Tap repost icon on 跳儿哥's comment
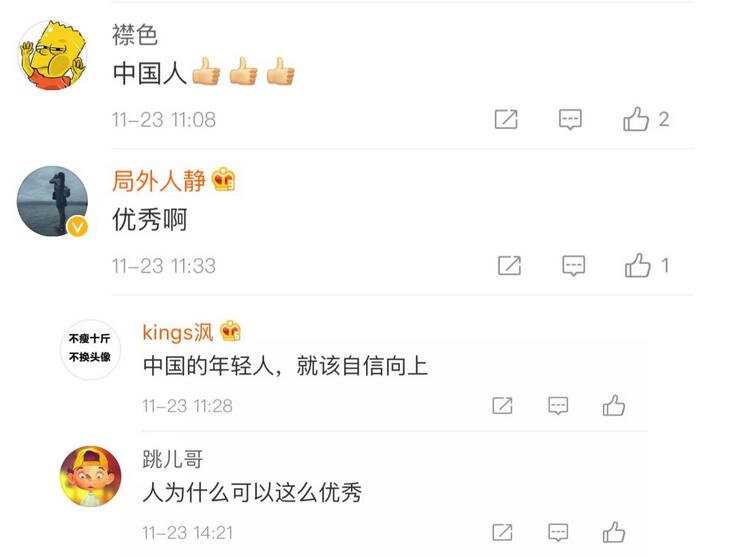The image size is (729, 557). (503, 532)
